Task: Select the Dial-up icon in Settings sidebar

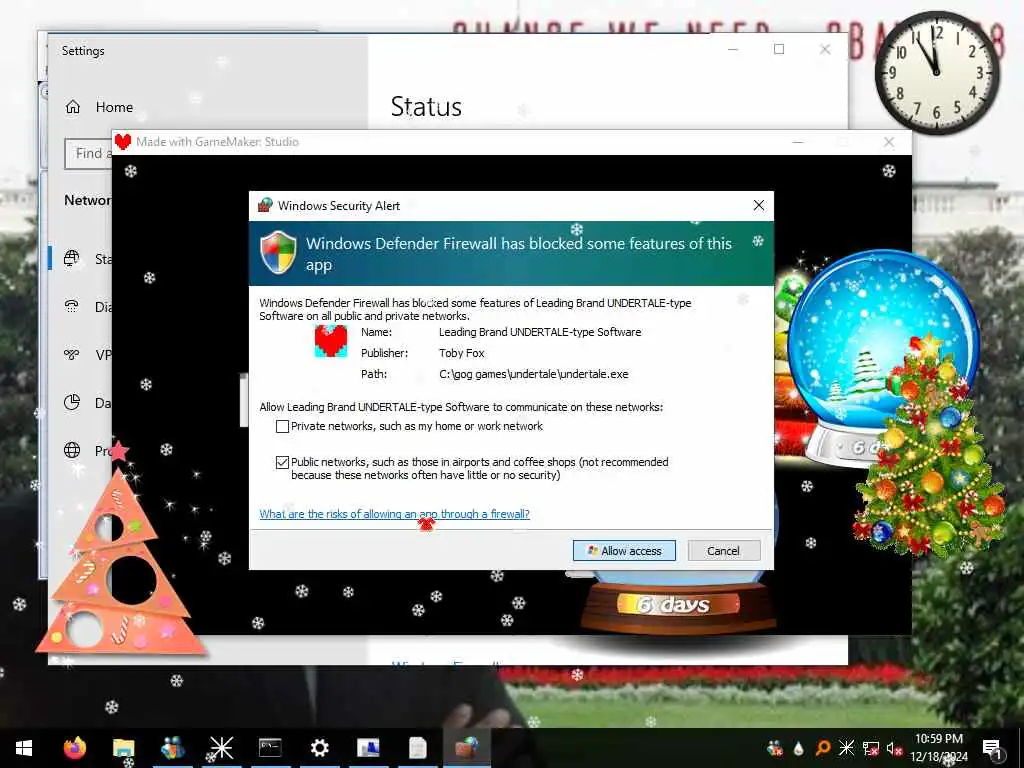Action: coord(72,306)
